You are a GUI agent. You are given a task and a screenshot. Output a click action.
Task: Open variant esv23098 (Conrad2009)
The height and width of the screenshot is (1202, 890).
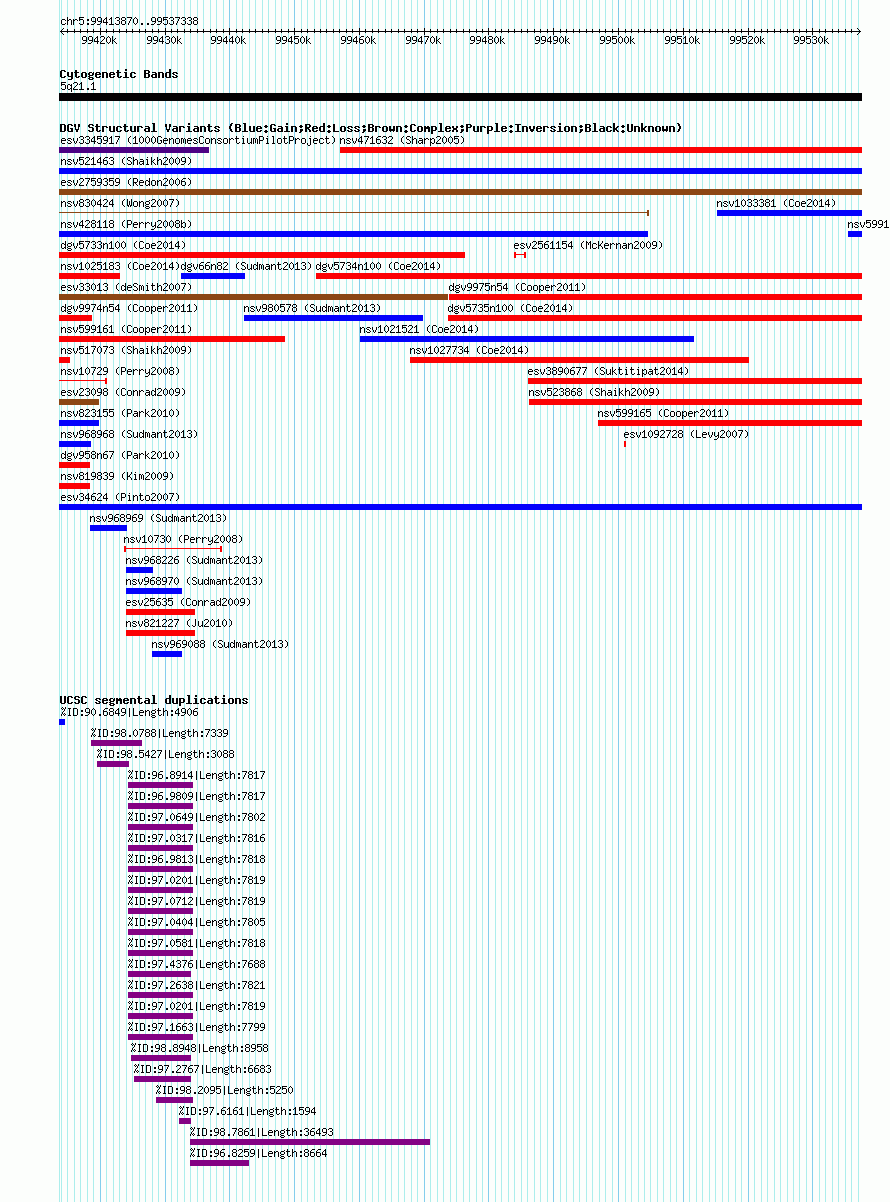80,402
